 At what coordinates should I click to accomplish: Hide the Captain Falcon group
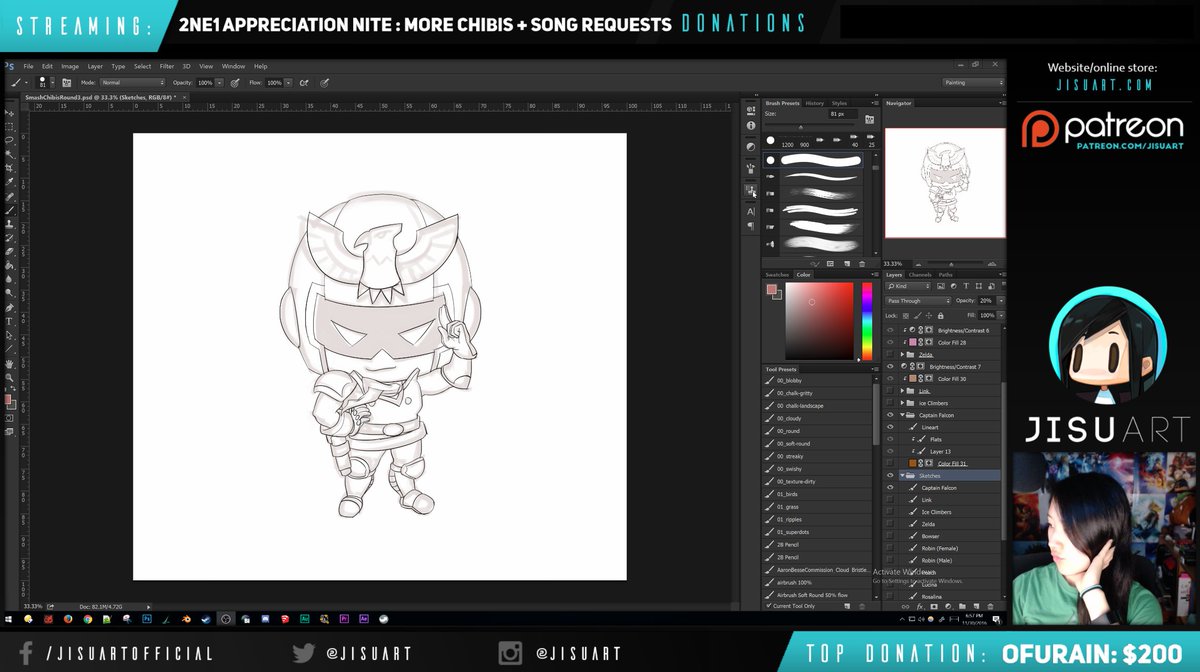[889, 415]
